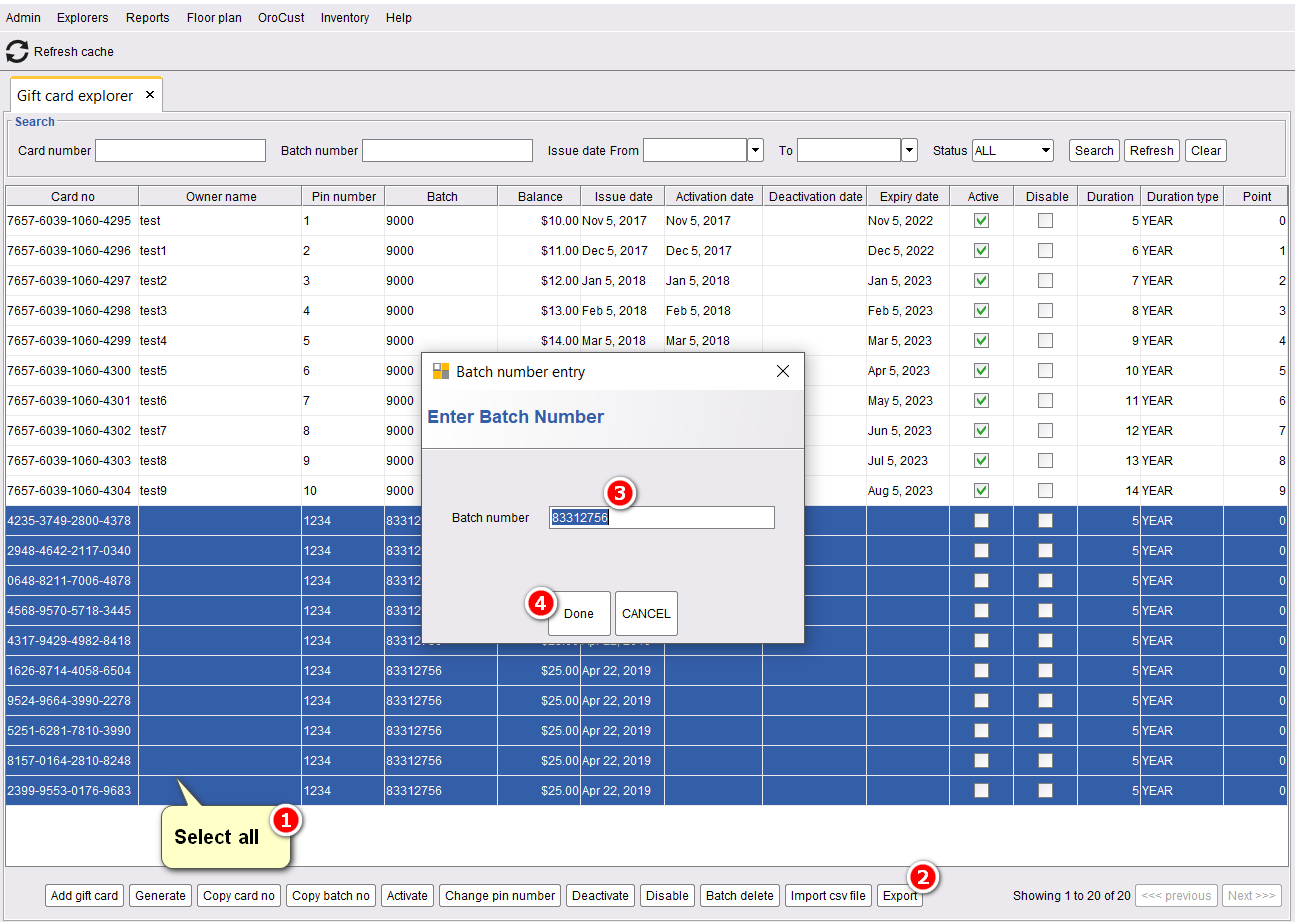This screenshot has height=922, width=1295.
Task: Toggle Active checkbox for card ending 4378
Action: (981, 521)
